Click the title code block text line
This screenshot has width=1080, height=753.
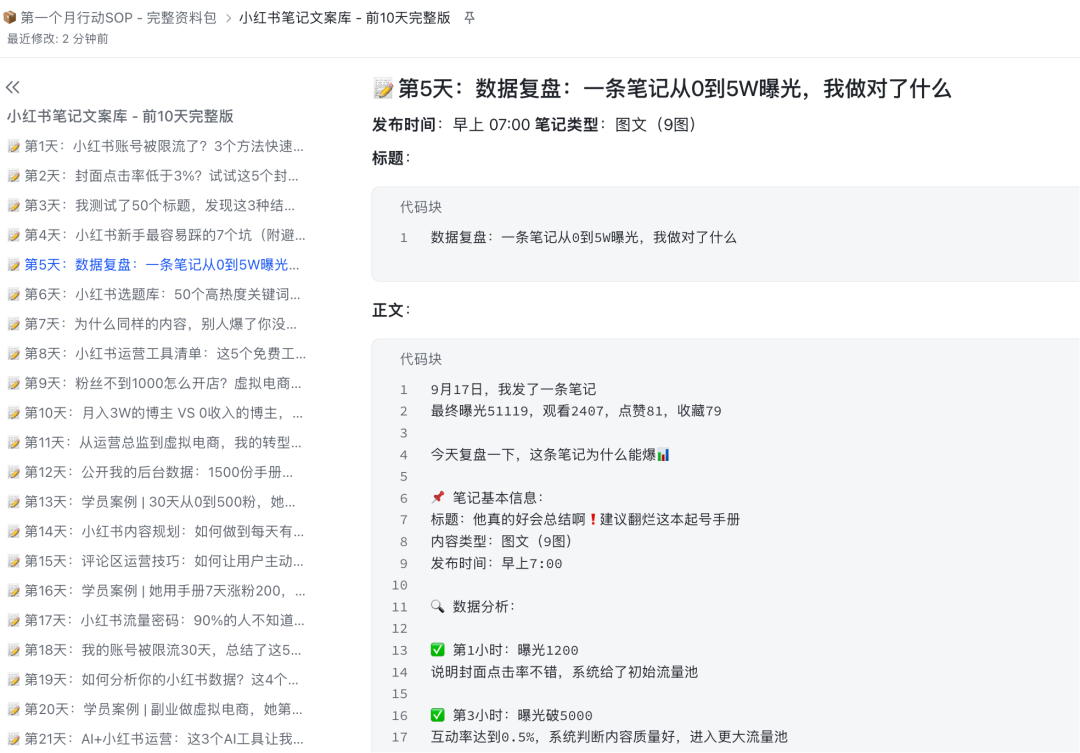coord(583,238)
